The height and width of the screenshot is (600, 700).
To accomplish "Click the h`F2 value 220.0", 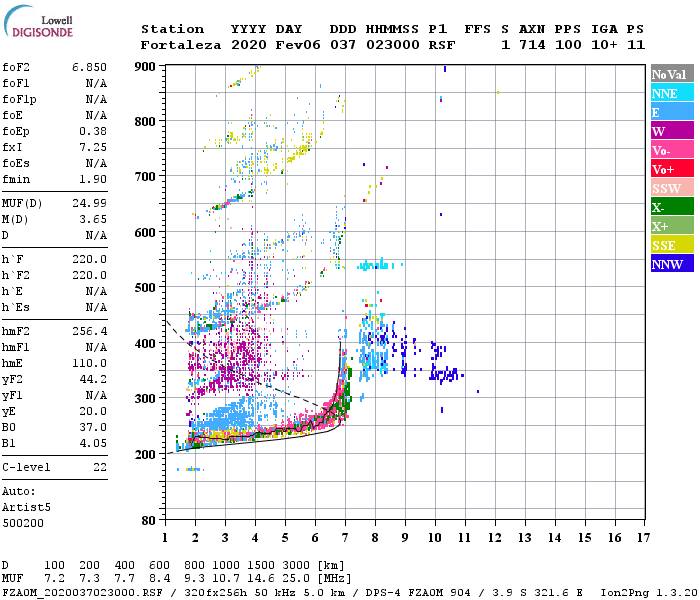I will pos(89,275).
